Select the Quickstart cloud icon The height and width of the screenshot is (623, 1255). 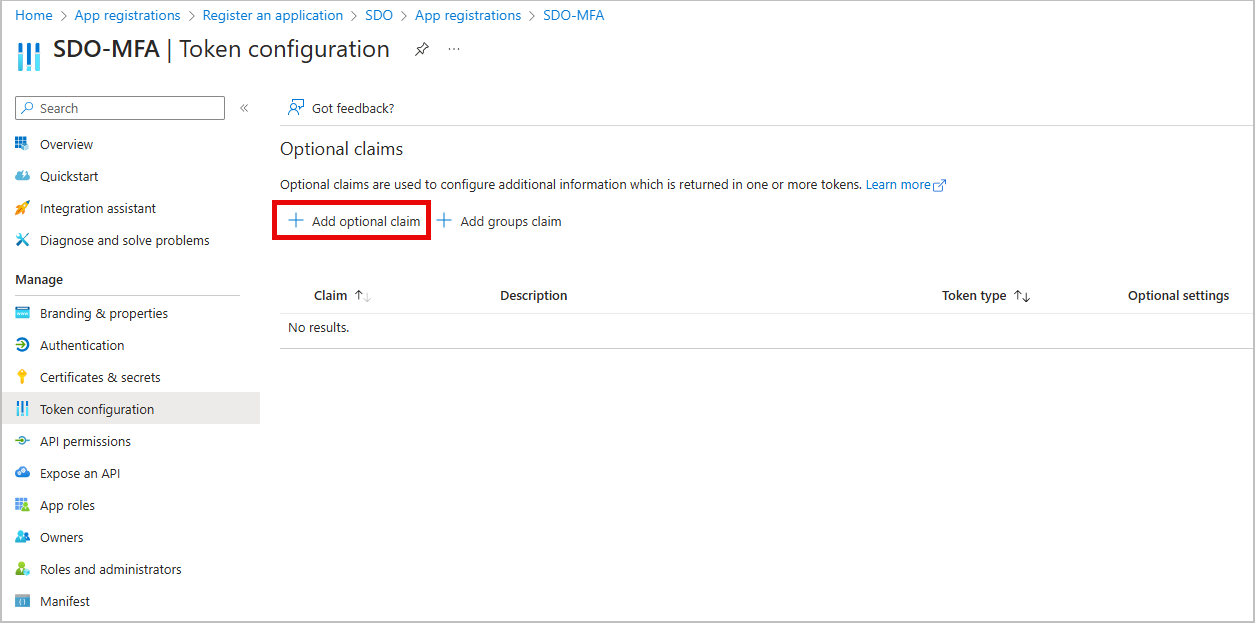pos(22,176)
